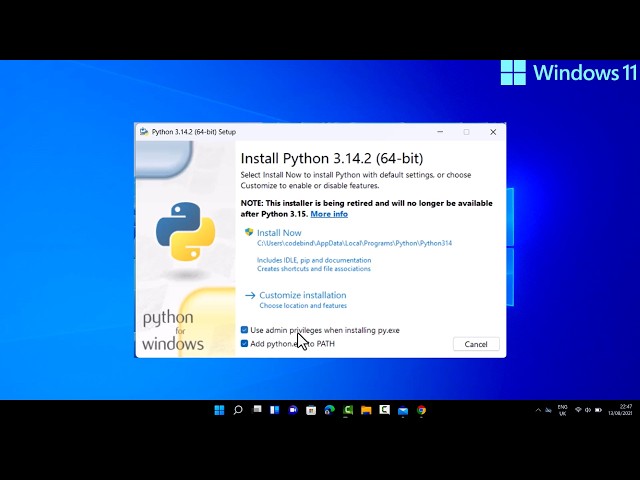Open Widgets from the taskbar
The height and width of the screenshot is (480, 640).
click(275, 410)
